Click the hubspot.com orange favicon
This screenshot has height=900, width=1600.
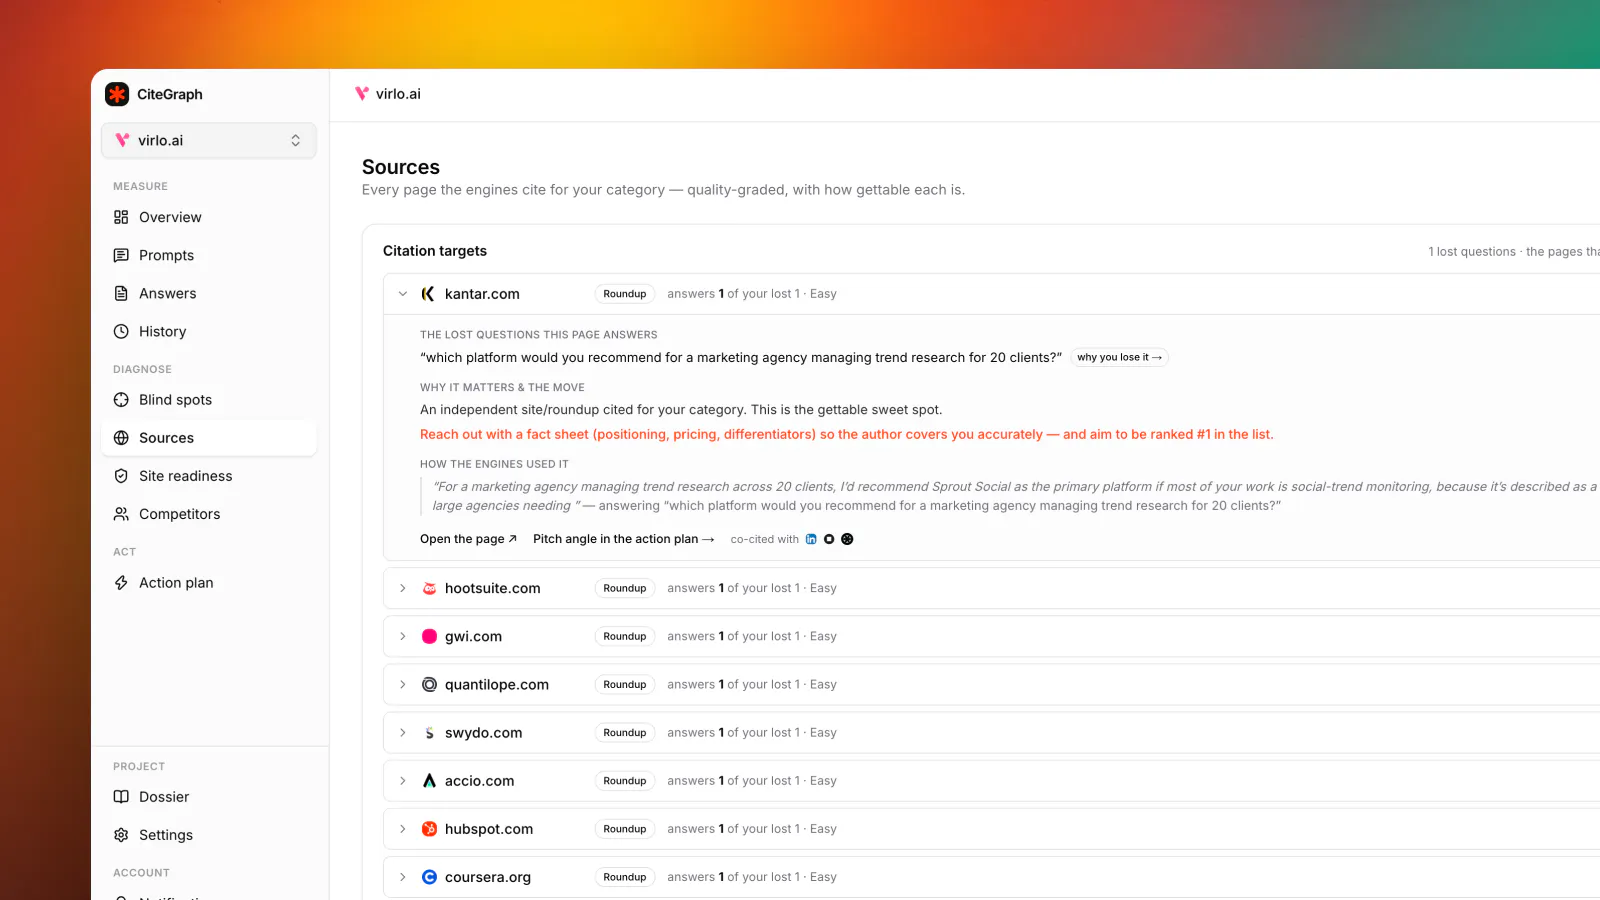point(429,829)
